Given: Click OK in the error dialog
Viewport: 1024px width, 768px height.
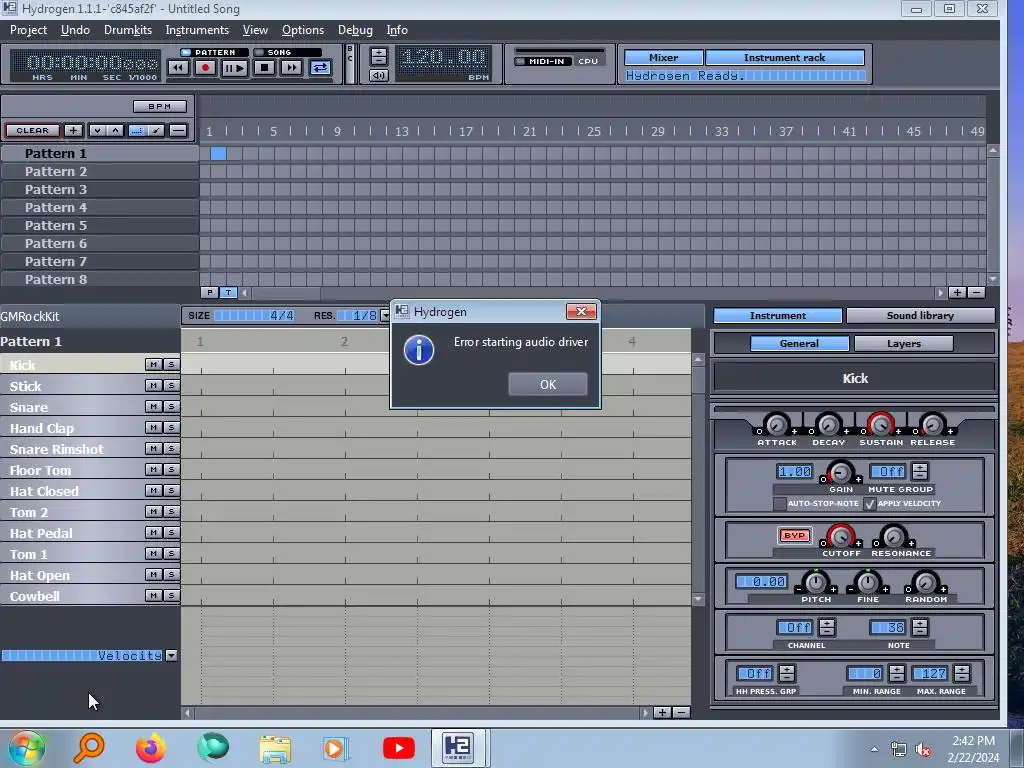Looking at the screenshot, I should (548, 385).
